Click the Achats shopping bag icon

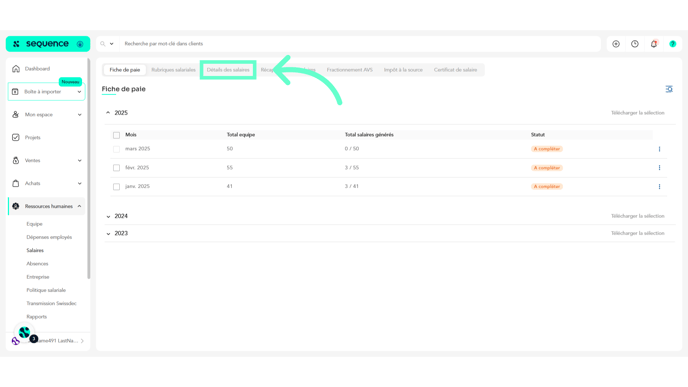coord(16,183)
